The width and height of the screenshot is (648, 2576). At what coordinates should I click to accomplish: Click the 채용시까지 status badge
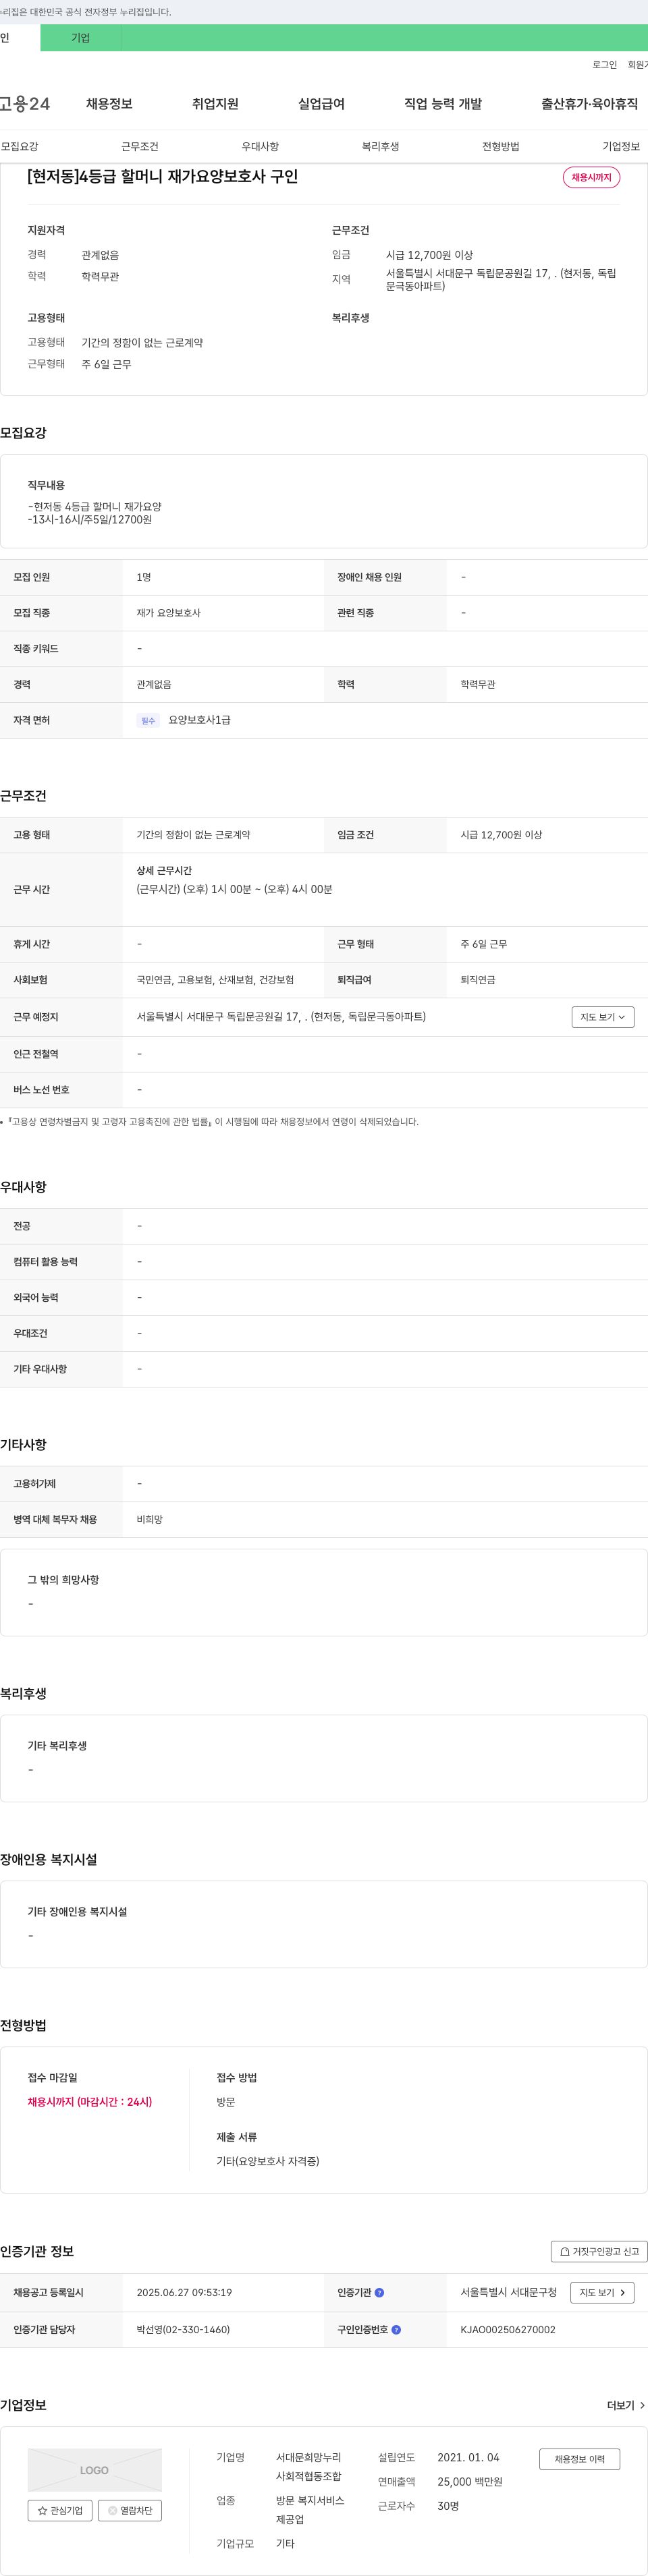coord(591,177)
